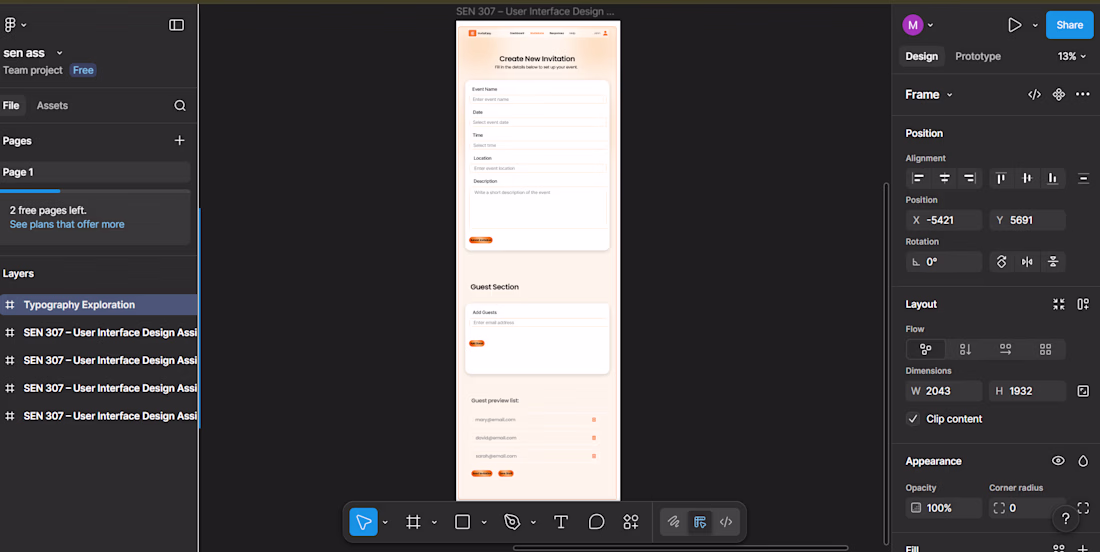Switch to the Prototype tab
Screen dimensions: 1100x552
click(x=978, y=56)
